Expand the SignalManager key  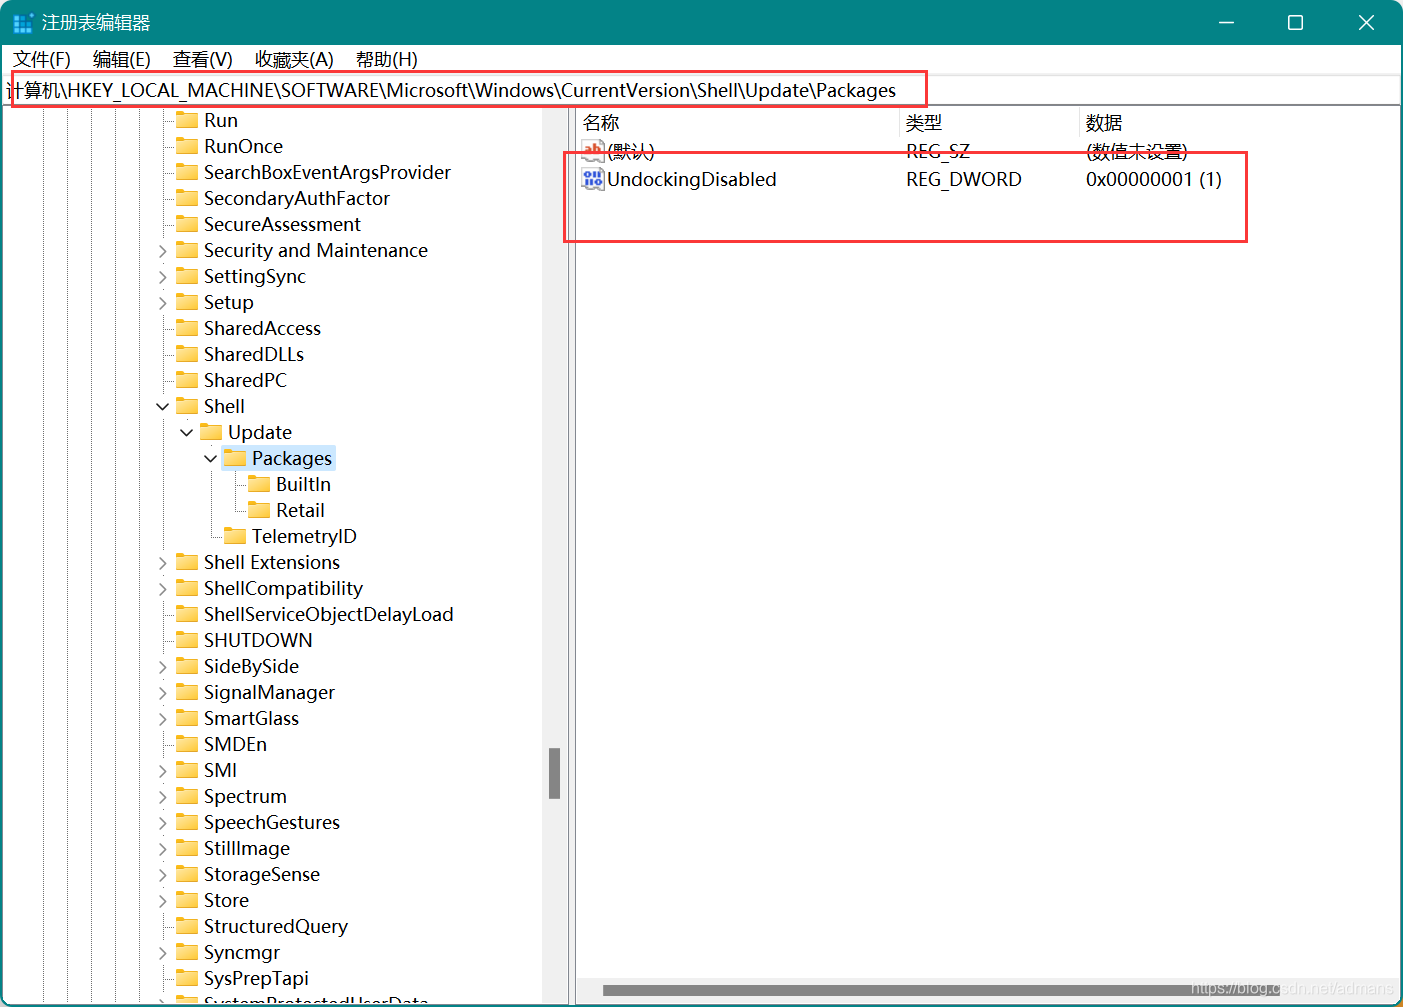163,693
